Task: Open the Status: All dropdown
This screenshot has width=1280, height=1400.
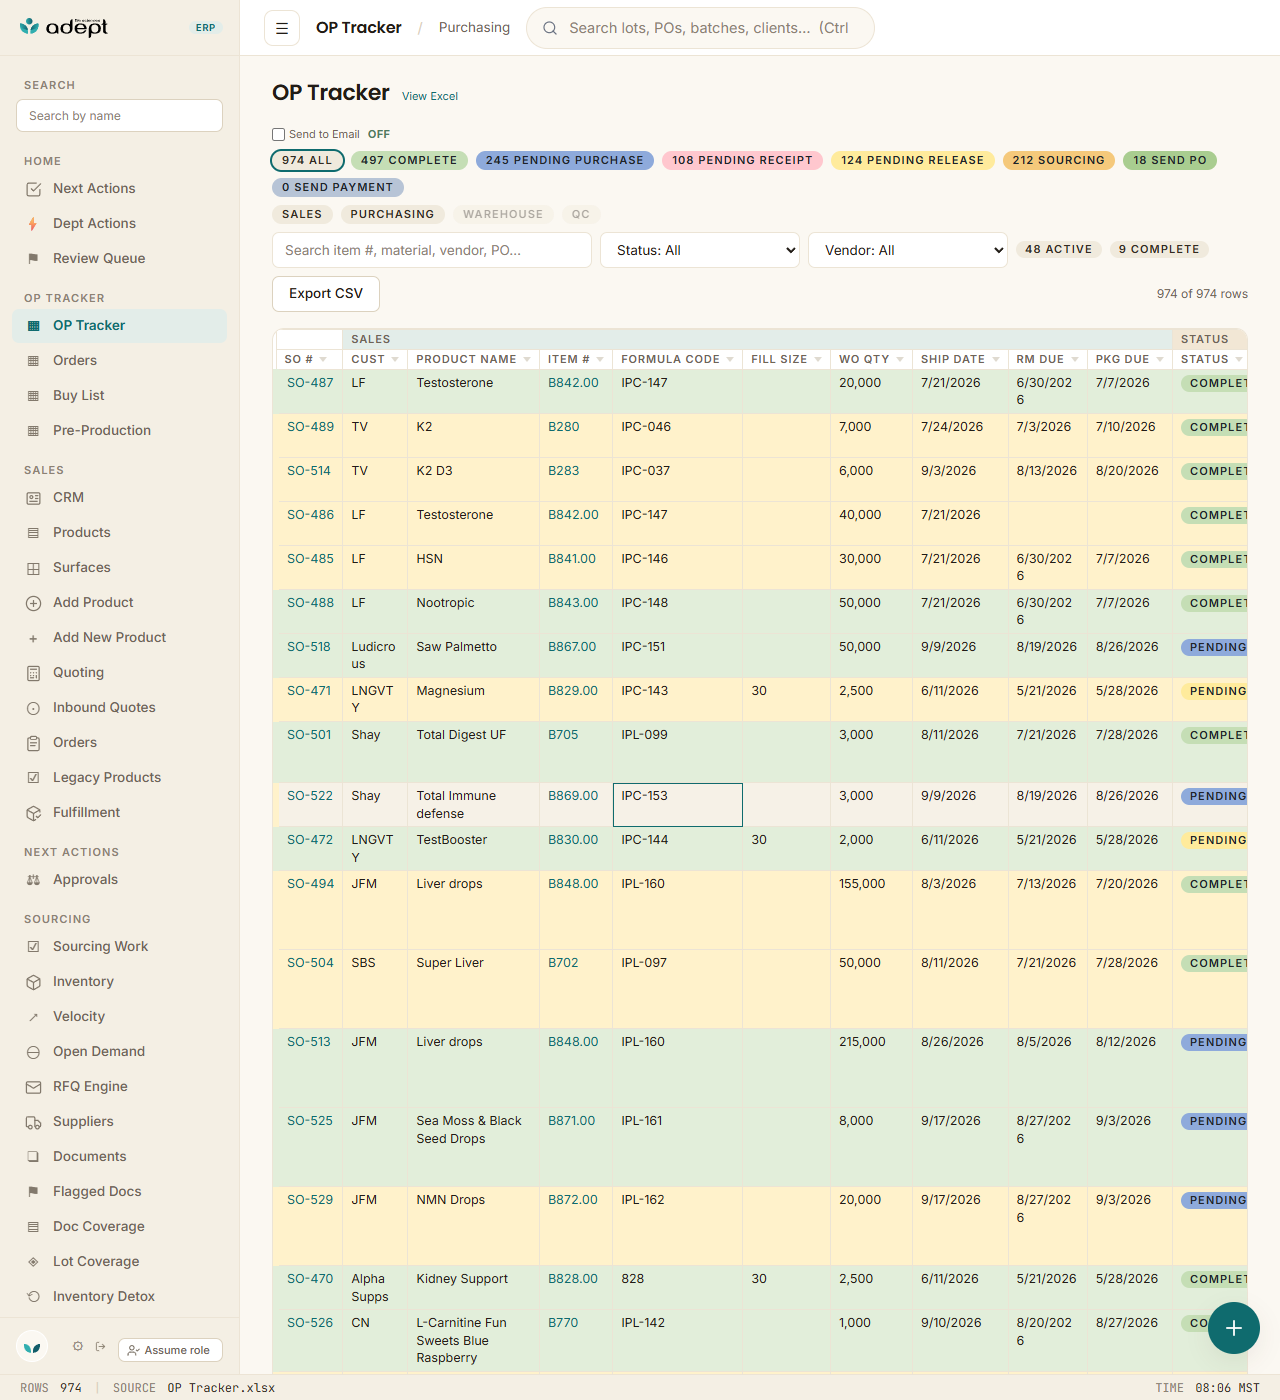Action: point(700,250)
